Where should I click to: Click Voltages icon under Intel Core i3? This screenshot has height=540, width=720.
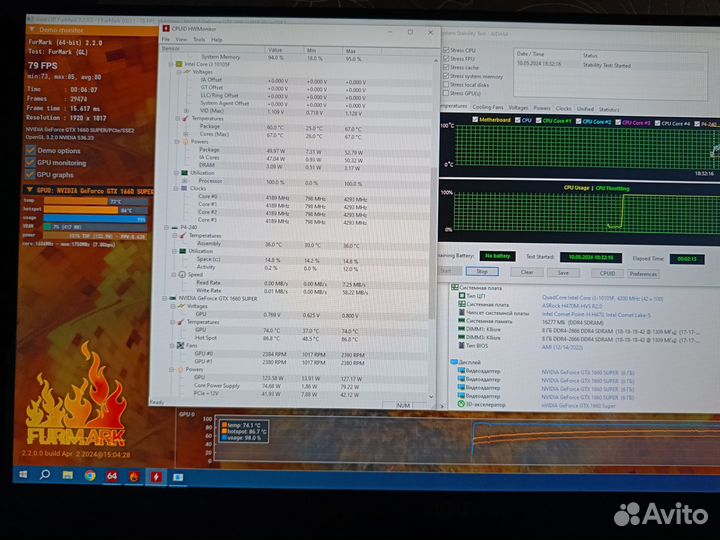[187, 72]
